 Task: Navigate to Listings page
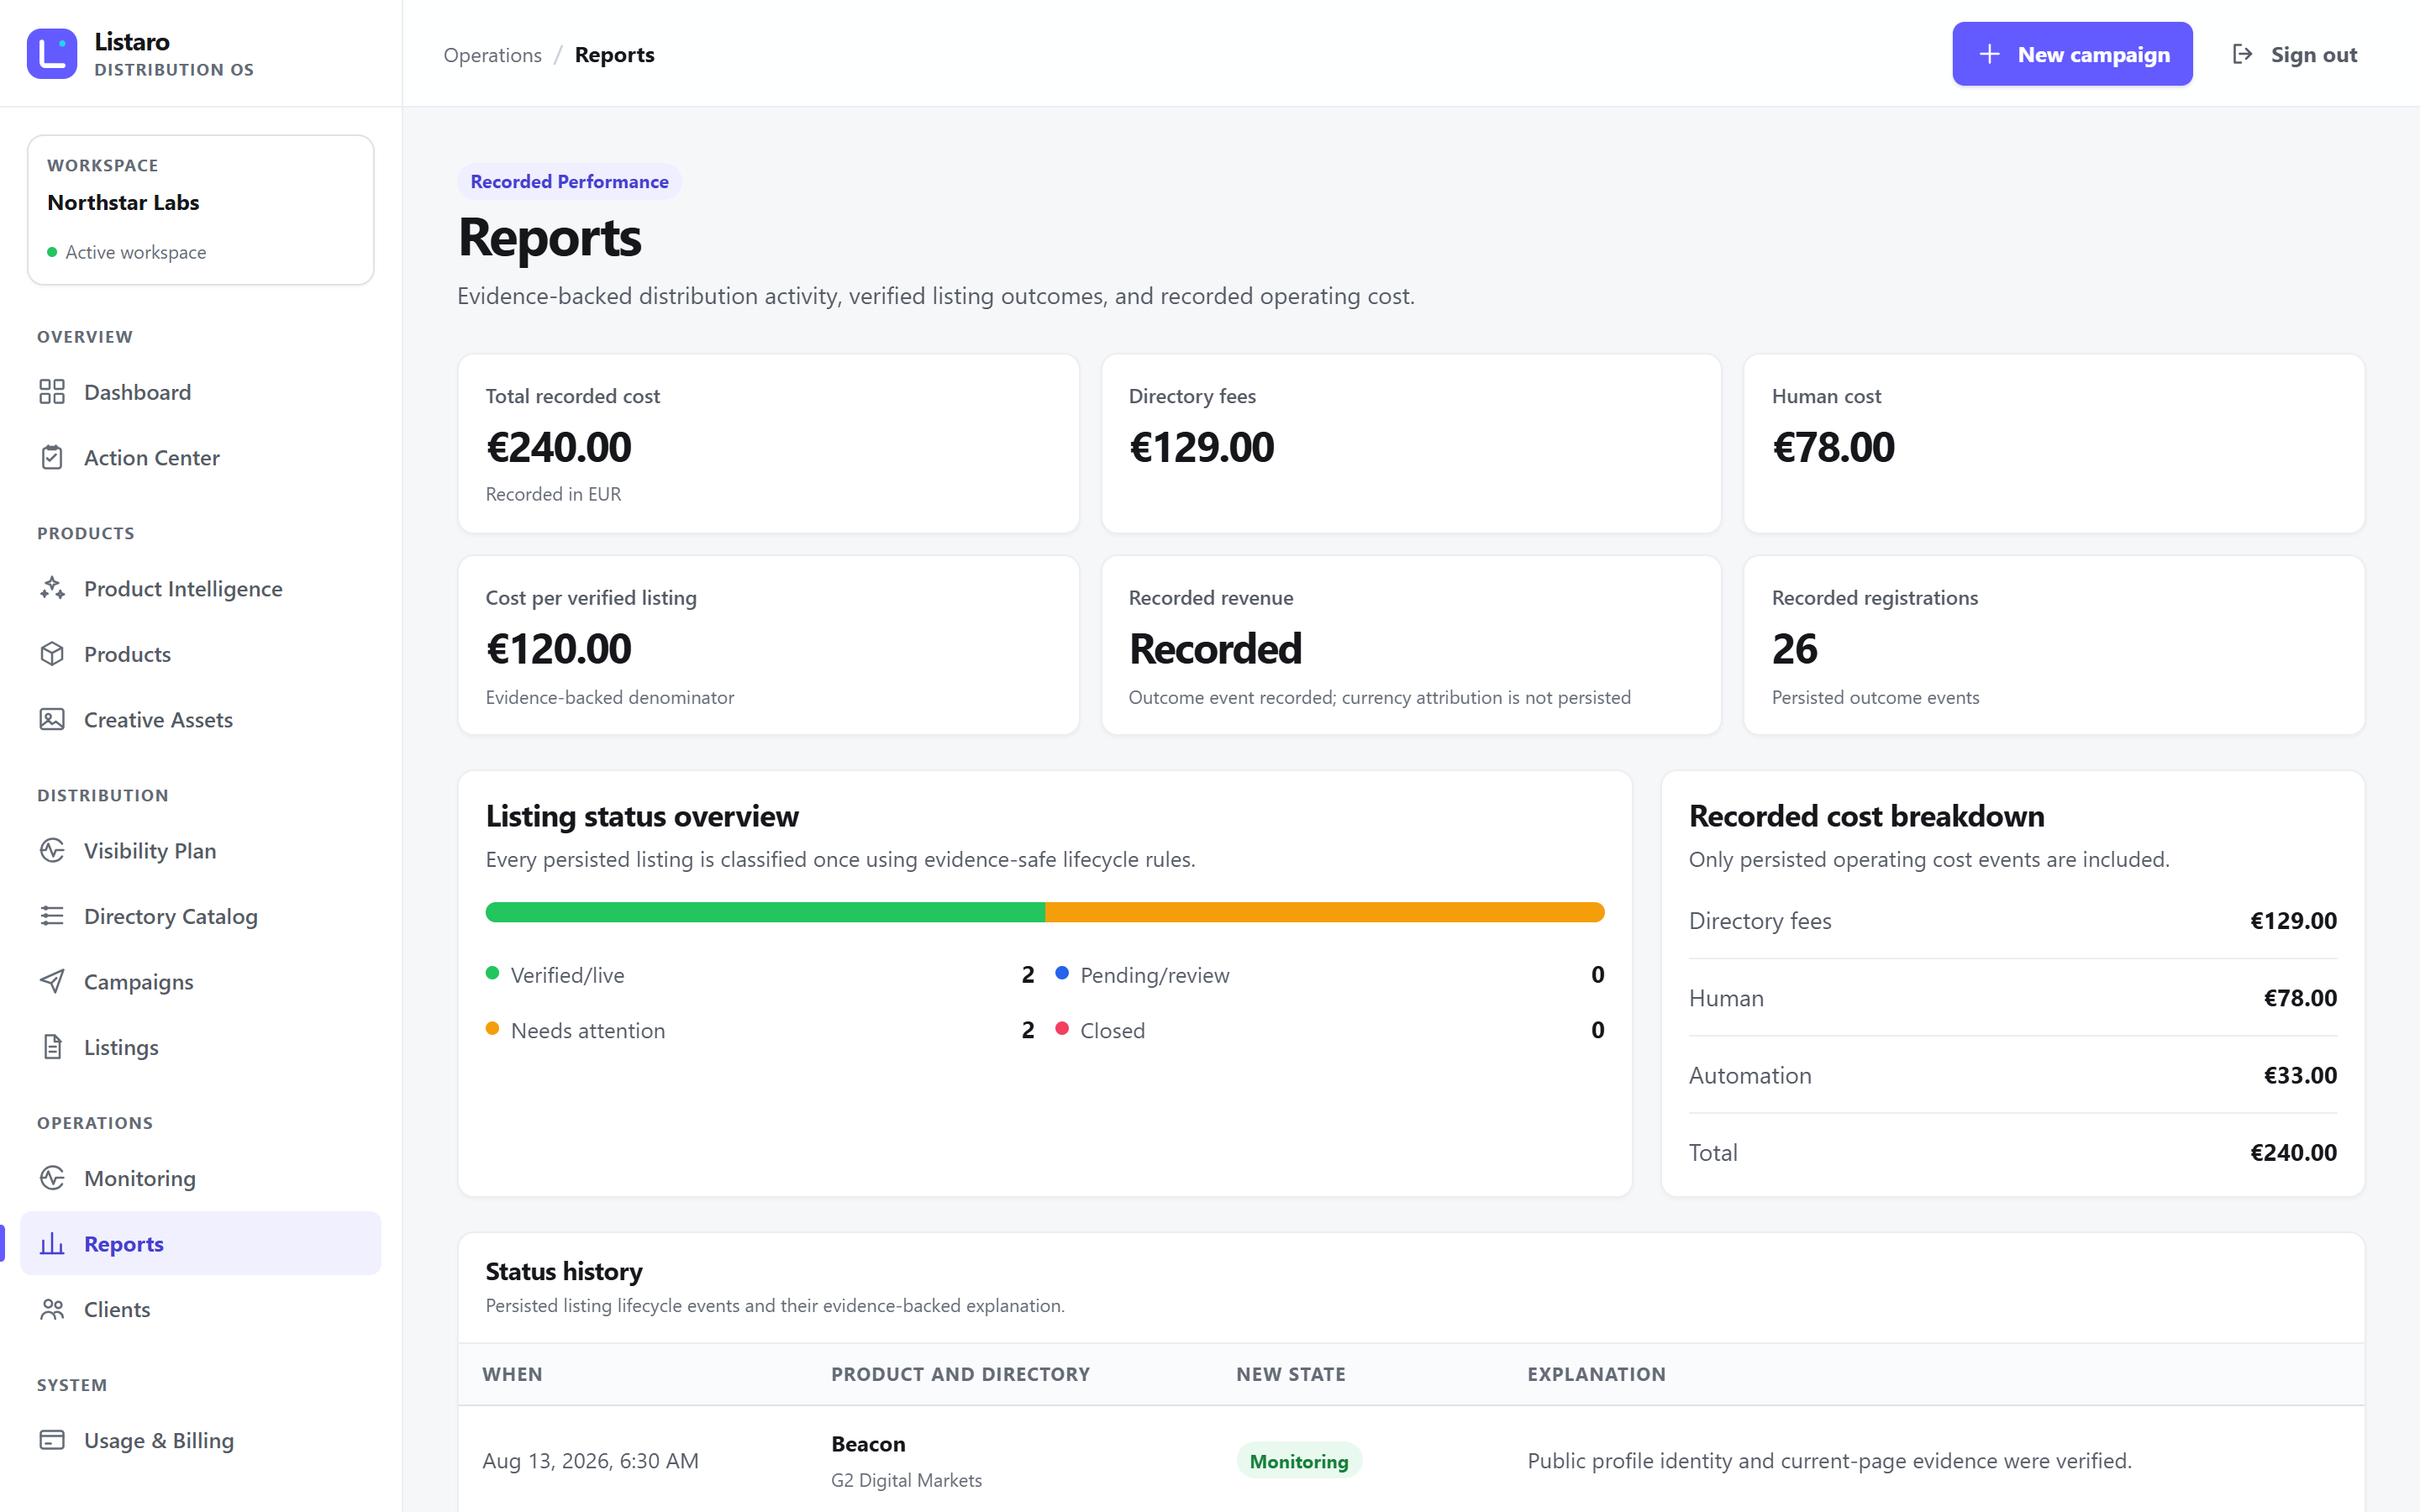click(200, 1047)
